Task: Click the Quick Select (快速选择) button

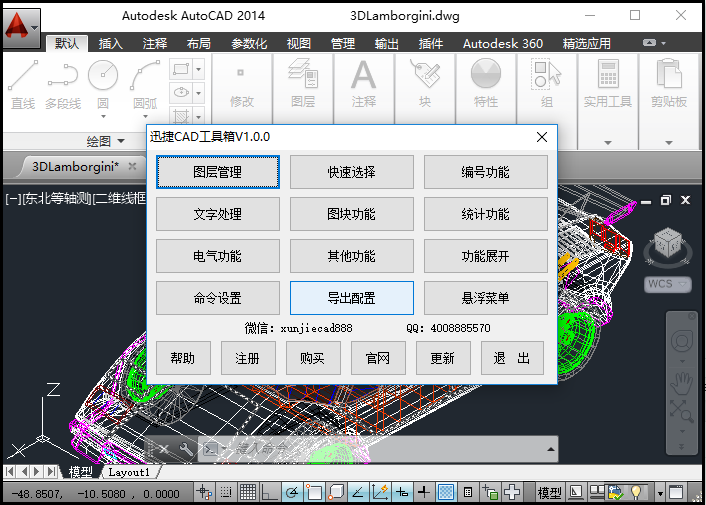Action: coord(352,172)
